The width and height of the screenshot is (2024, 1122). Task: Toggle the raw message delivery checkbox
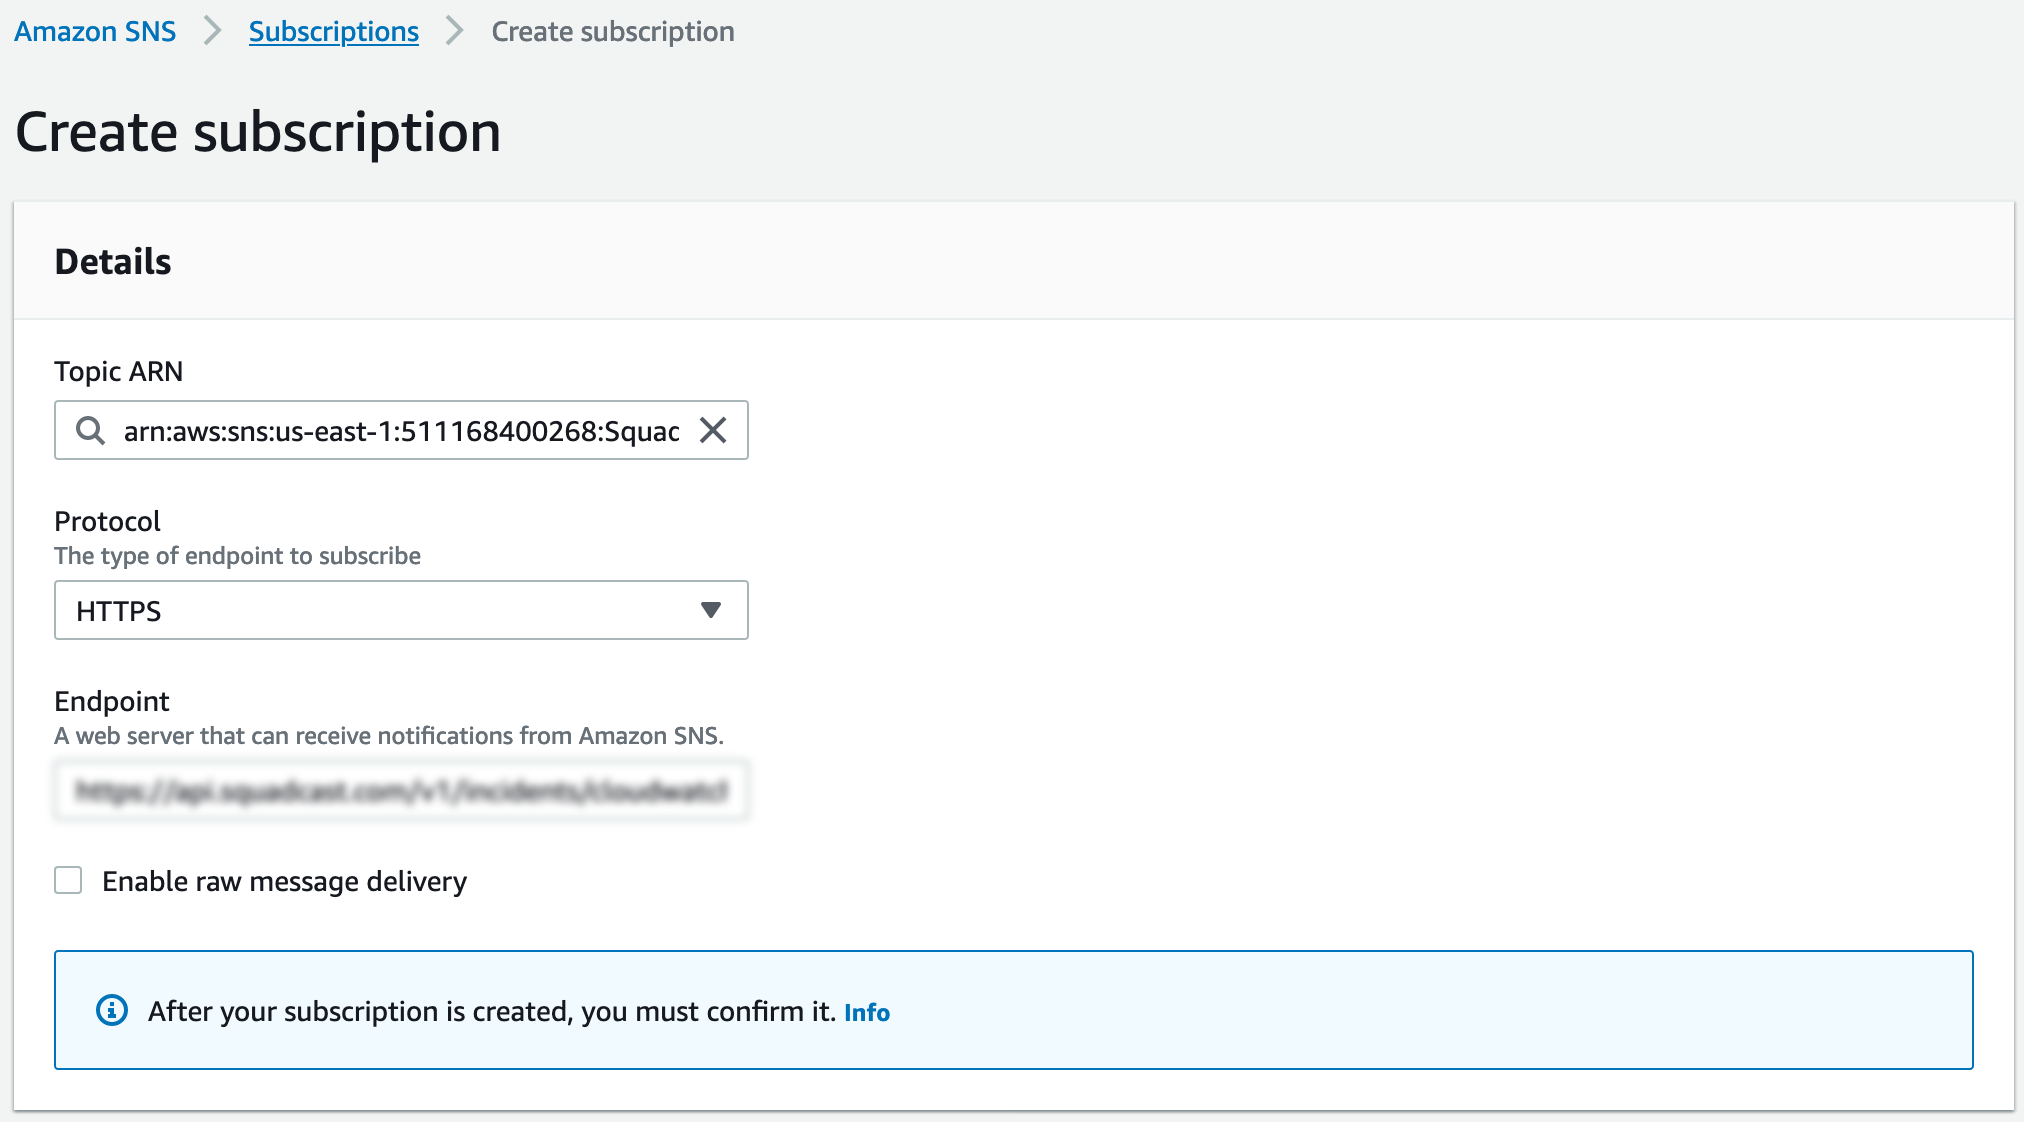tap(68, 881)
